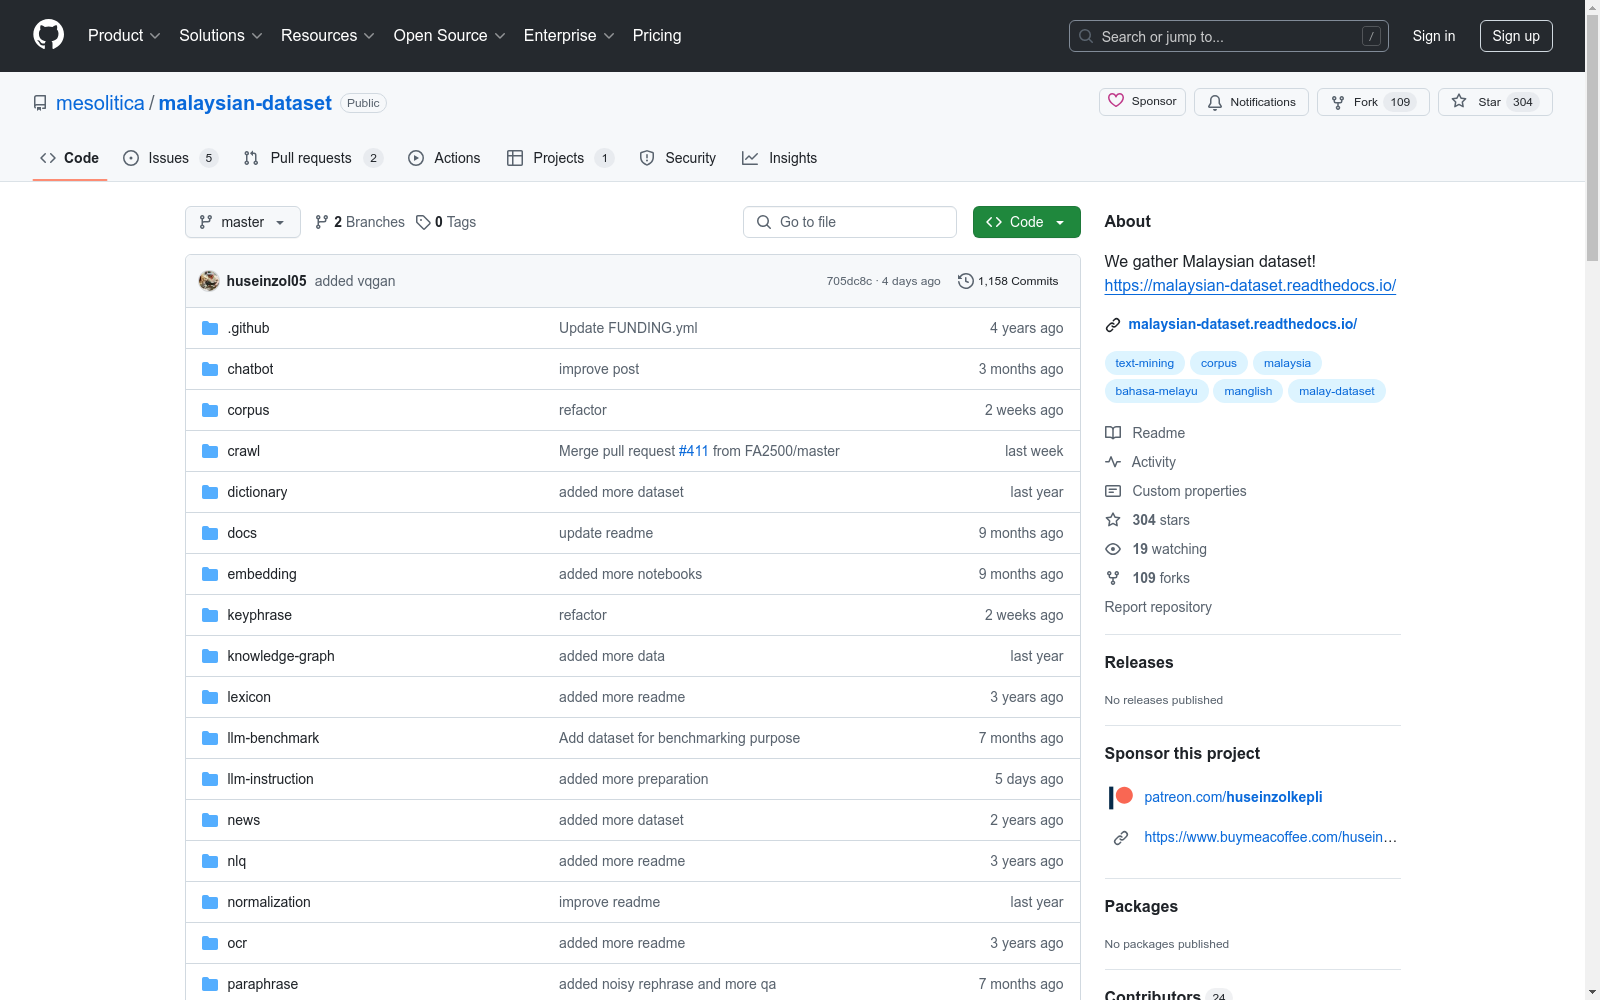Screen dimensions: 1600x1000
Task: Click the folder icon for crawl
Action: [210, 451]
